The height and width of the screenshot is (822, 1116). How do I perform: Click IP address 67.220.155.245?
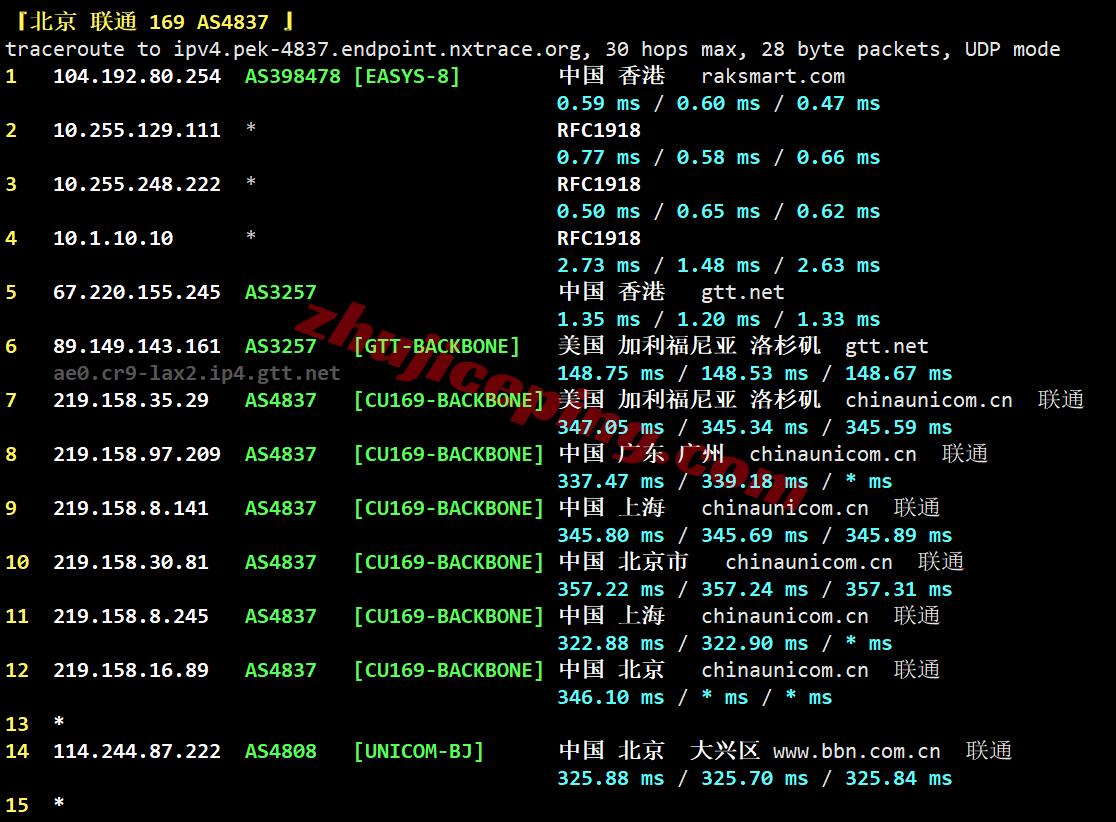pos(137,293)
